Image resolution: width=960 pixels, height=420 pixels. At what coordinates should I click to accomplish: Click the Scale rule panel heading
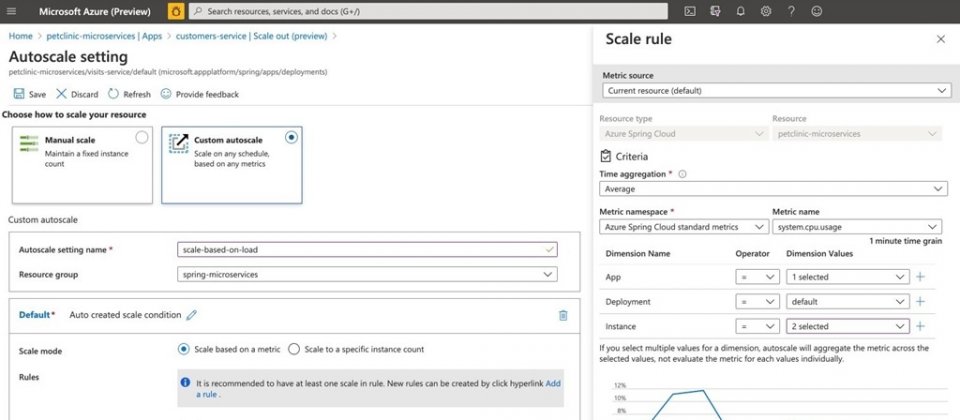639,39
